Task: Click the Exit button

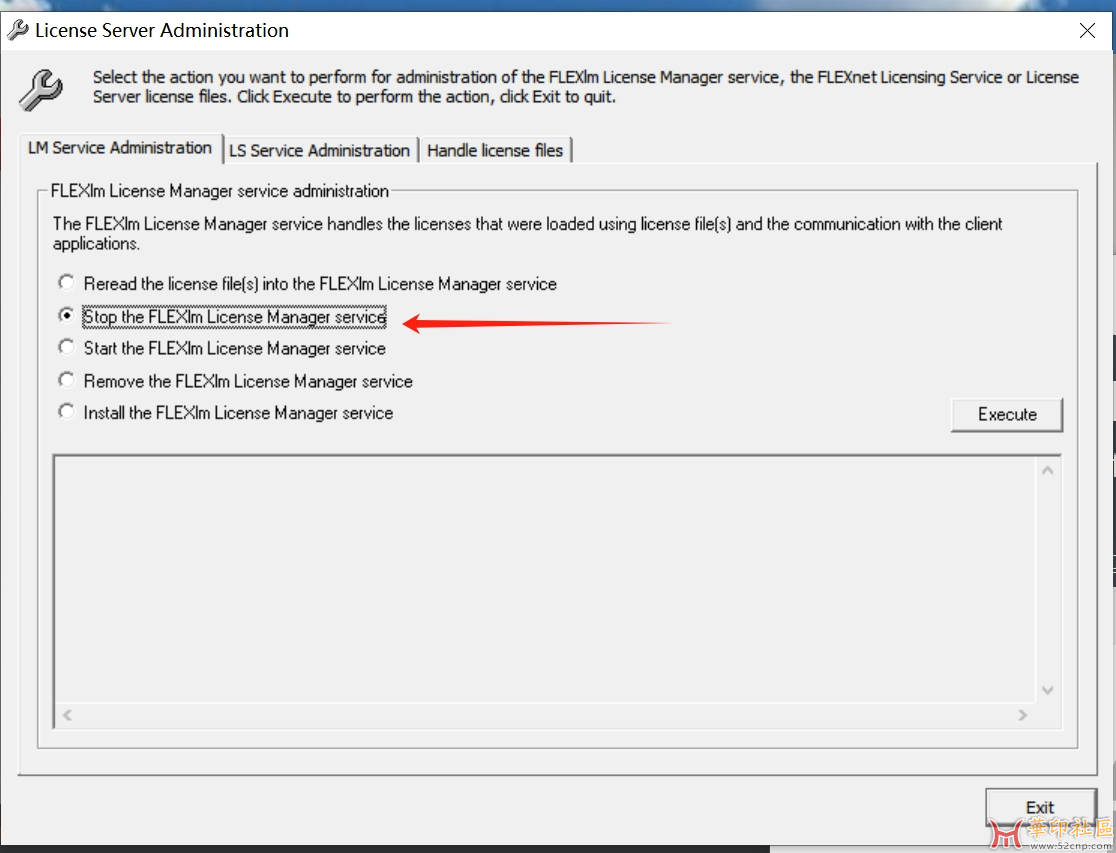Action: (x=1040, y=807)
